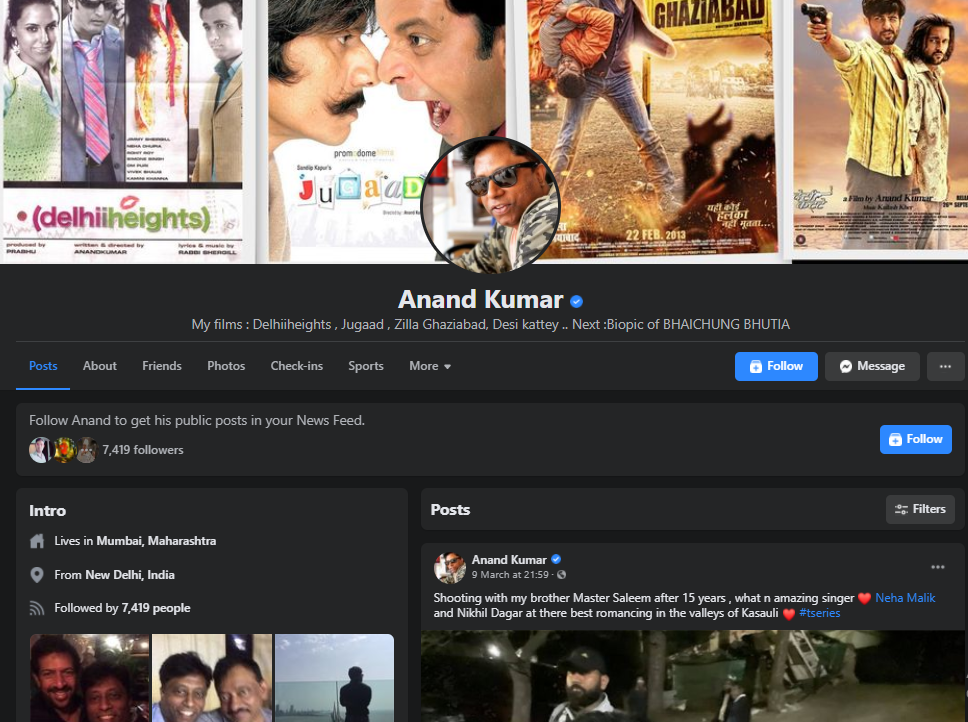Image resolution: width=968 pixels, height=722 pixels.
Task: Open the first Intro featured photo
Action: click(x=90, y=678)
